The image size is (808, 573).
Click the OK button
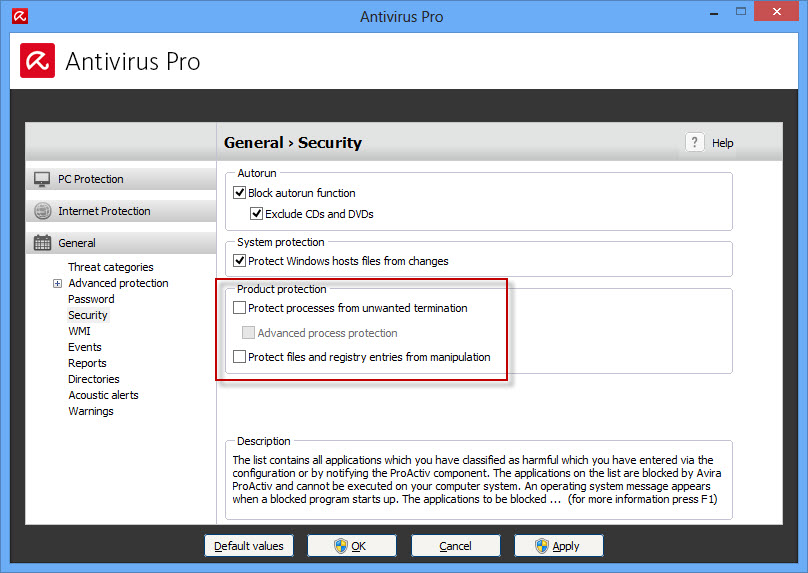[352, 546]
